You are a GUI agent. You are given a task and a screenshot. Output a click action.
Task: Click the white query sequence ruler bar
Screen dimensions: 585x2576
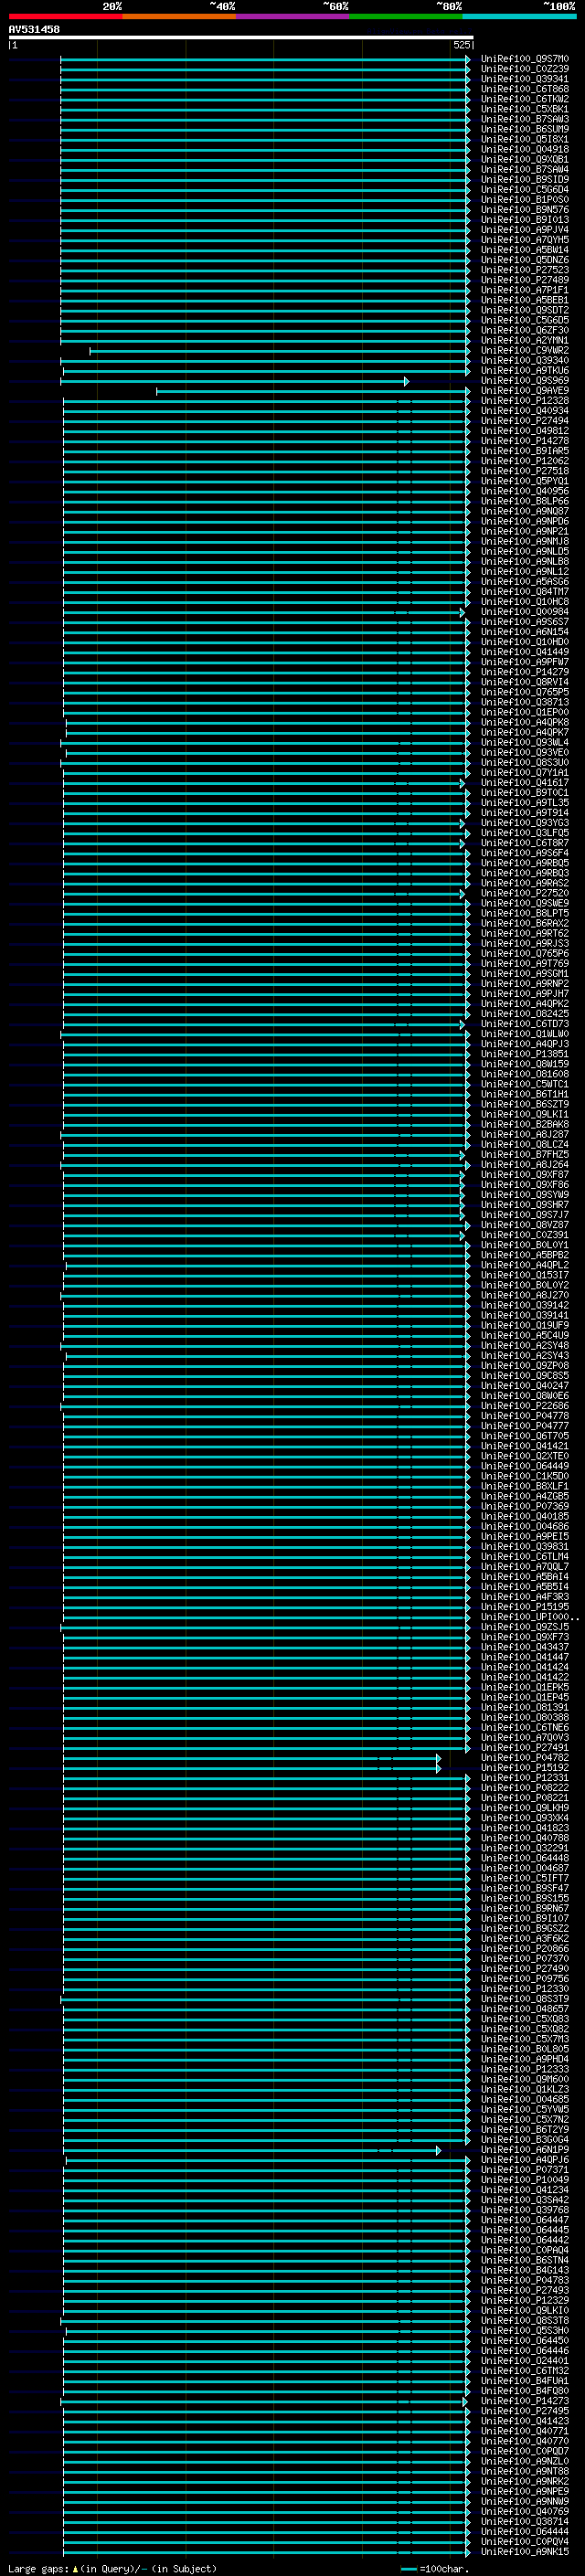(241, 38)
